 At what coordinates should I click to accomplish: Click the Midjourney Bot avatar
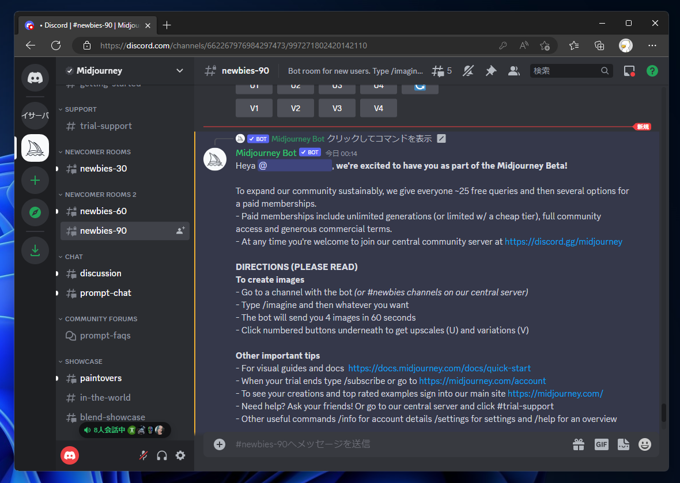(x=215, y=159)
